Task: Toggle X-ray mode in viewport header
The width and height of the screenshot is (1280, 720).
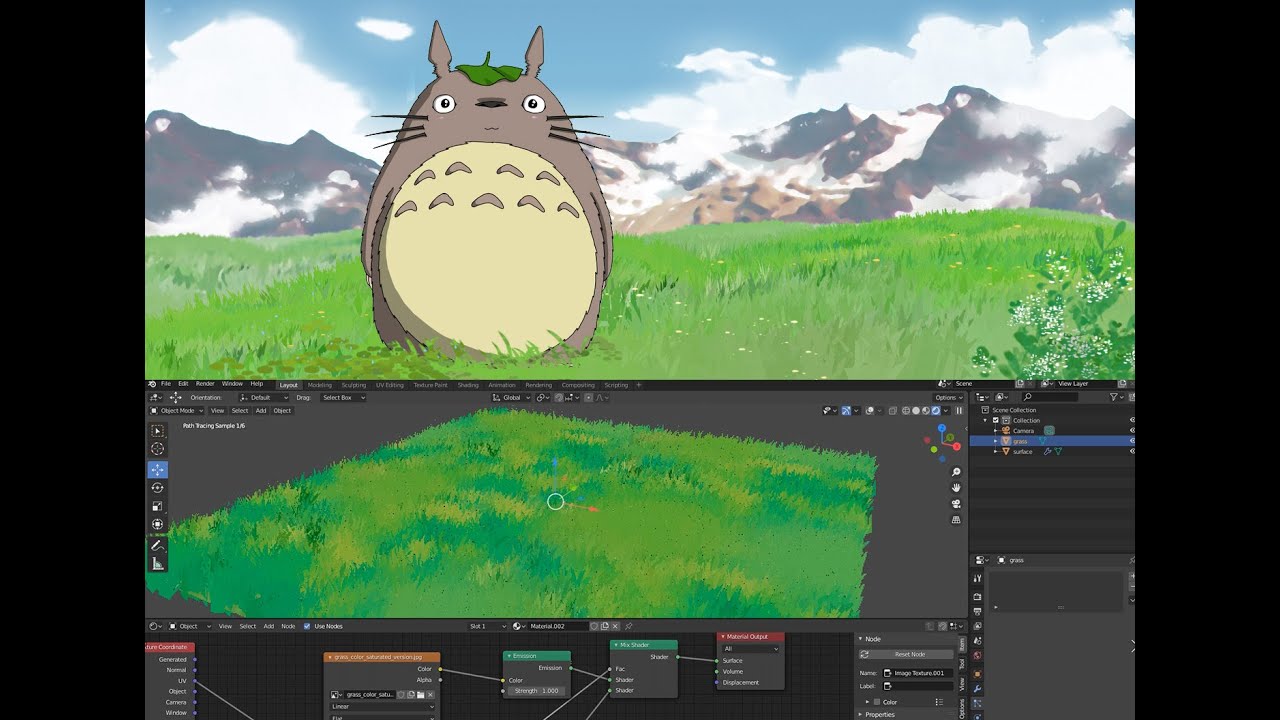Action: pos(893,411)
